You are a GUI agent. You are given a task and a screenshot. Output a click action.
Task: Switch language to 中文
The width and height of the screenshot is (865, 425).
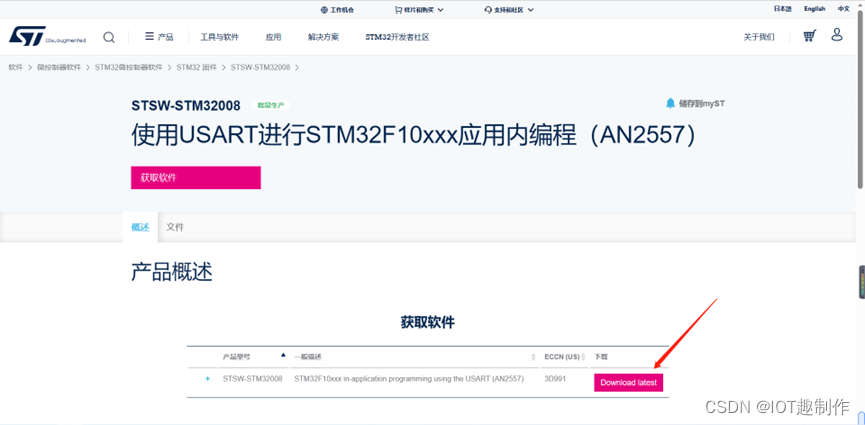[x=843, y=9]
